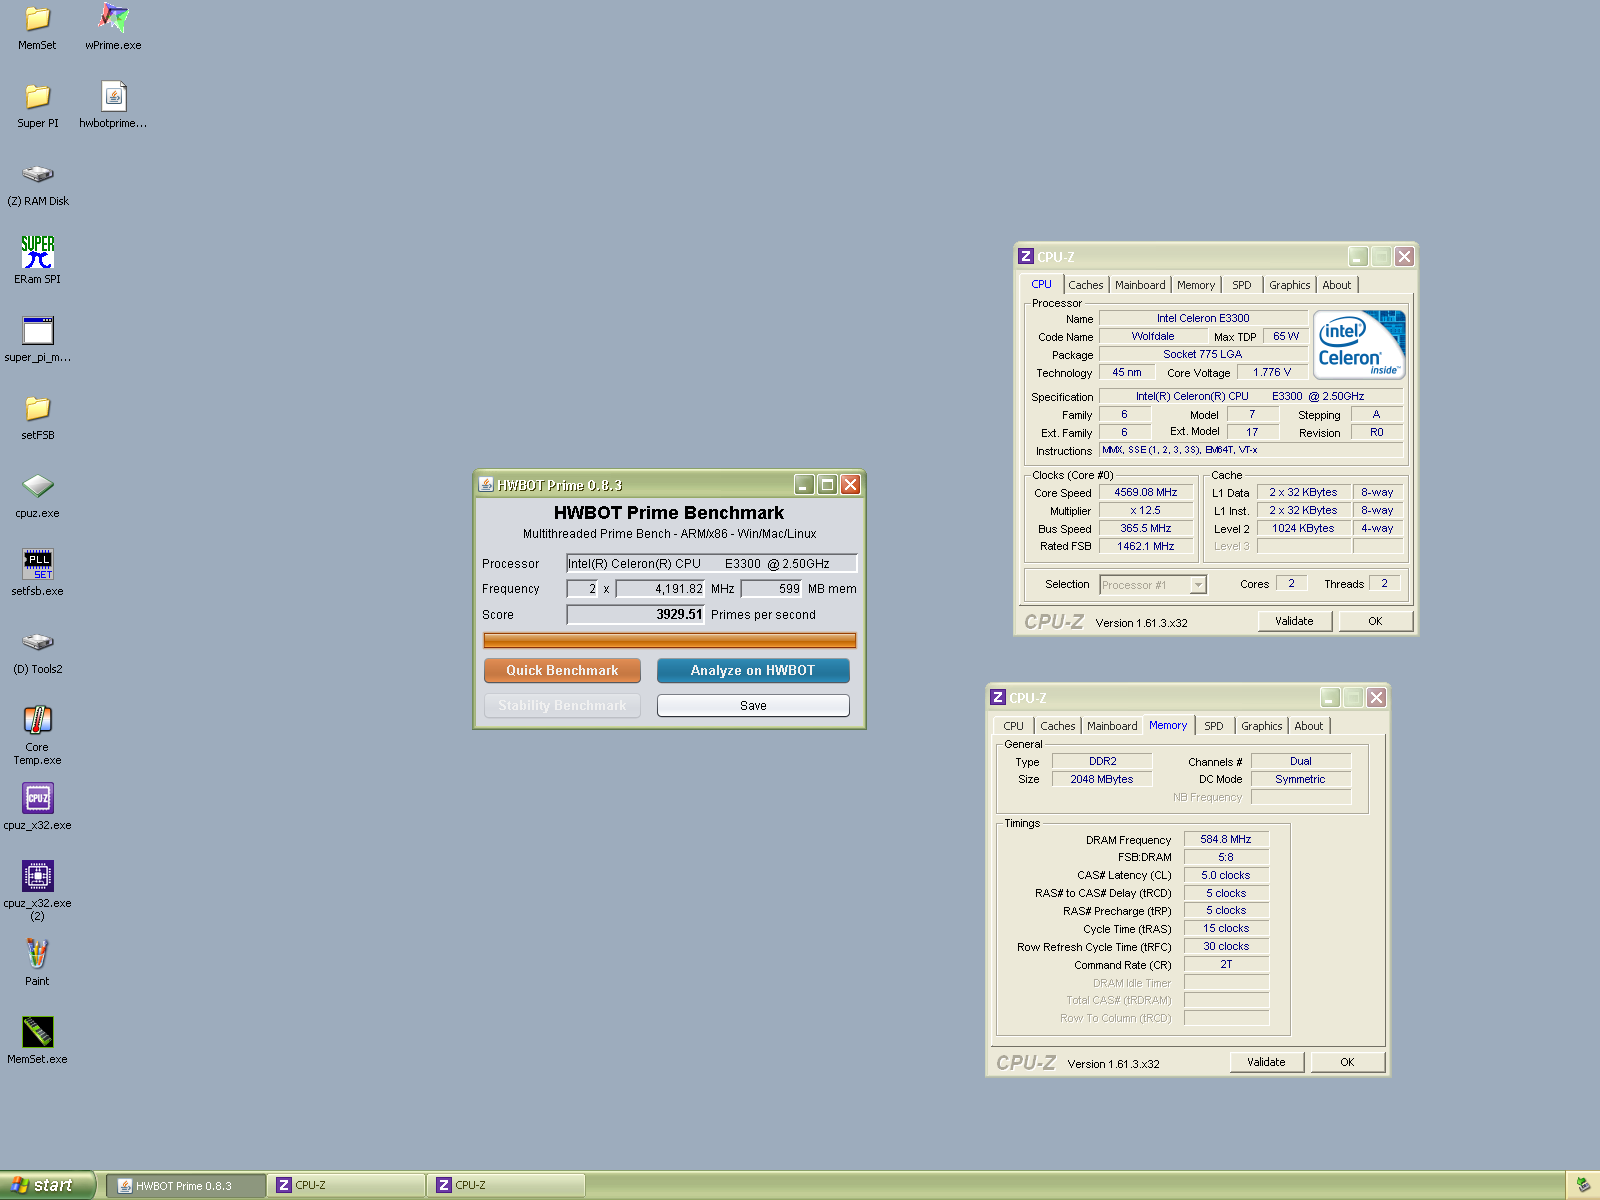The width and height of the screenshot is (1600, 1200).
Task: Click the Core Speed value 4569.08 MHz
Action: (x=1146, y=492)
